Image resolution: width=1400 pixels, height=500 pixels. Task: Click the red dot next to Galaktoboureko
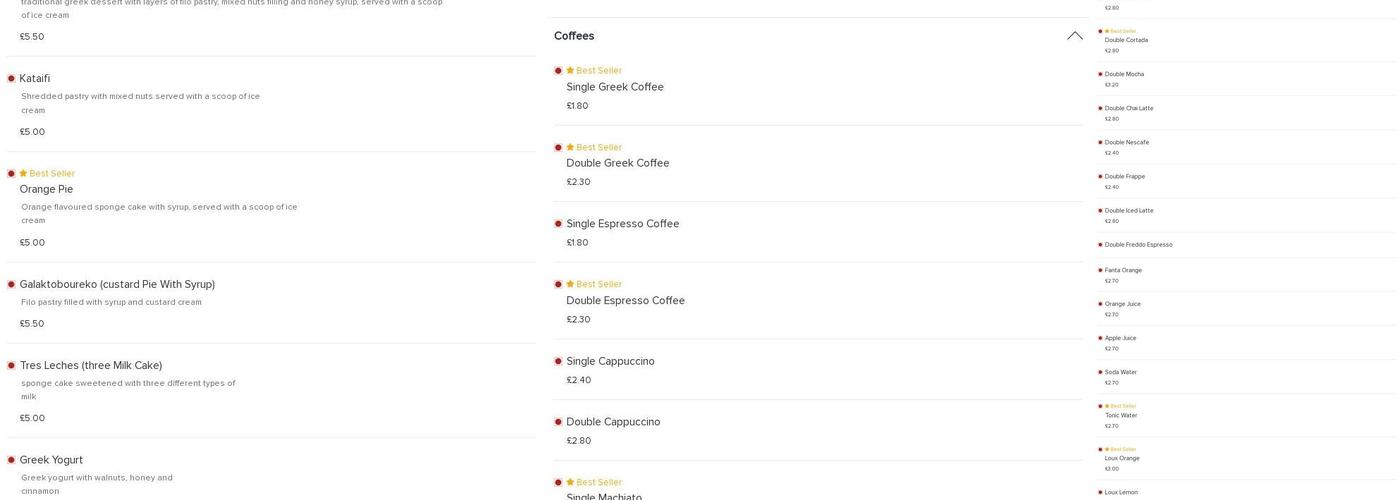pos(11,285)
